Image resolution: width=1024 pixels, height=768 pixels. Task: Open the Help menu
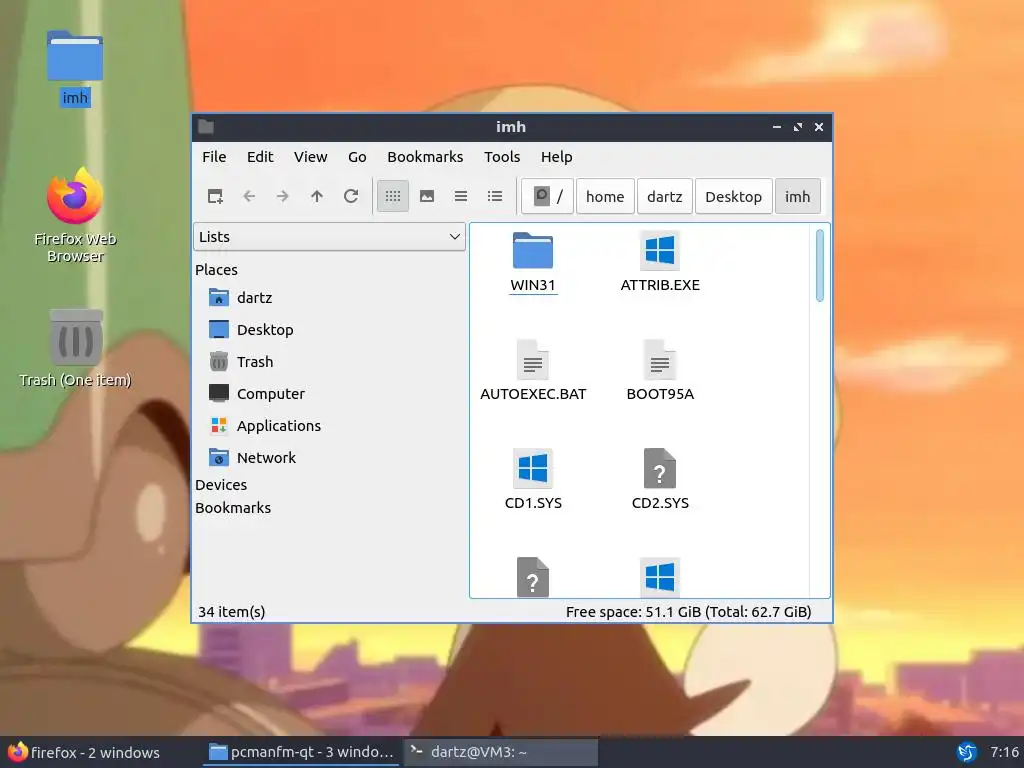(556, 157)
